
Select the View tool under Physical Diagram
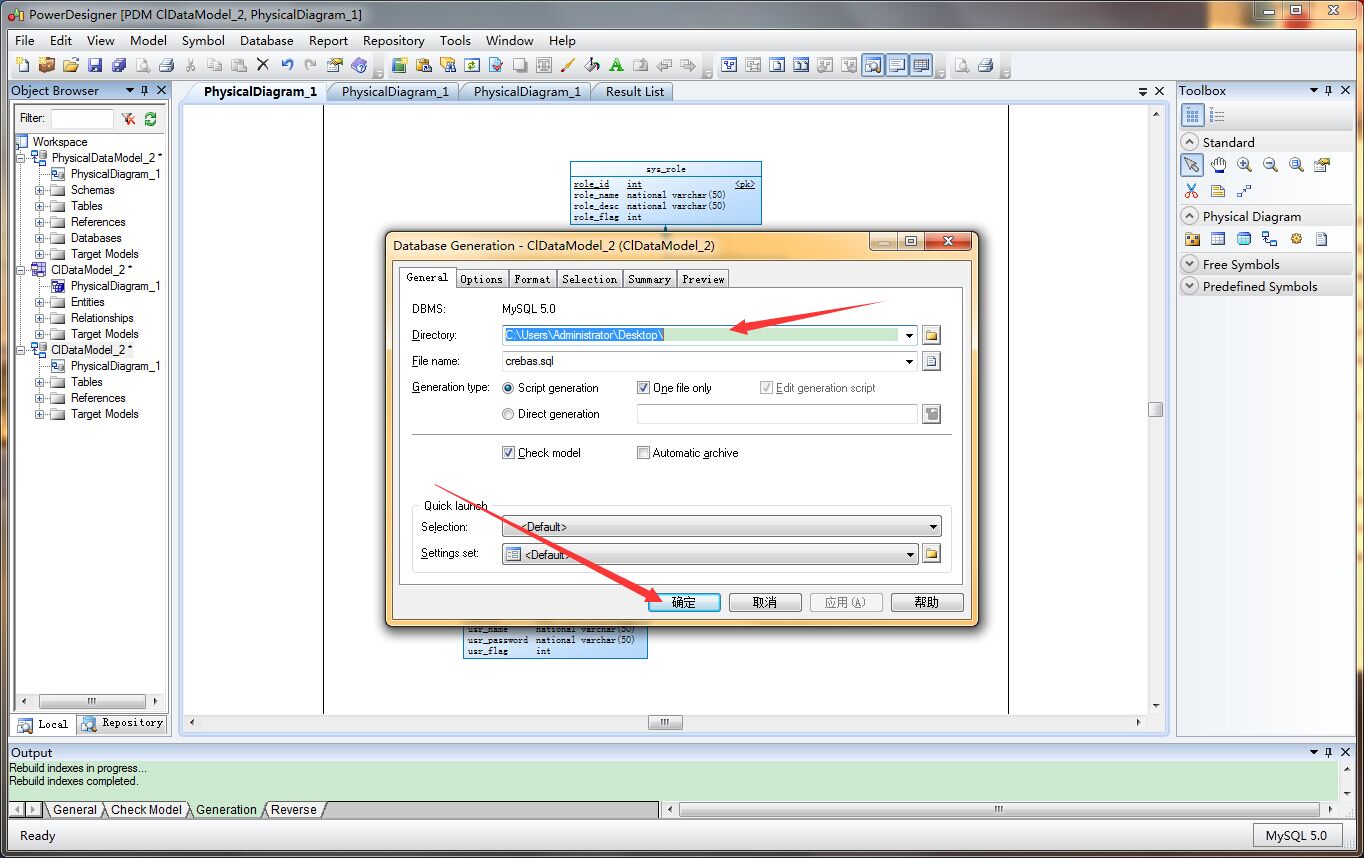[1244, 239]
